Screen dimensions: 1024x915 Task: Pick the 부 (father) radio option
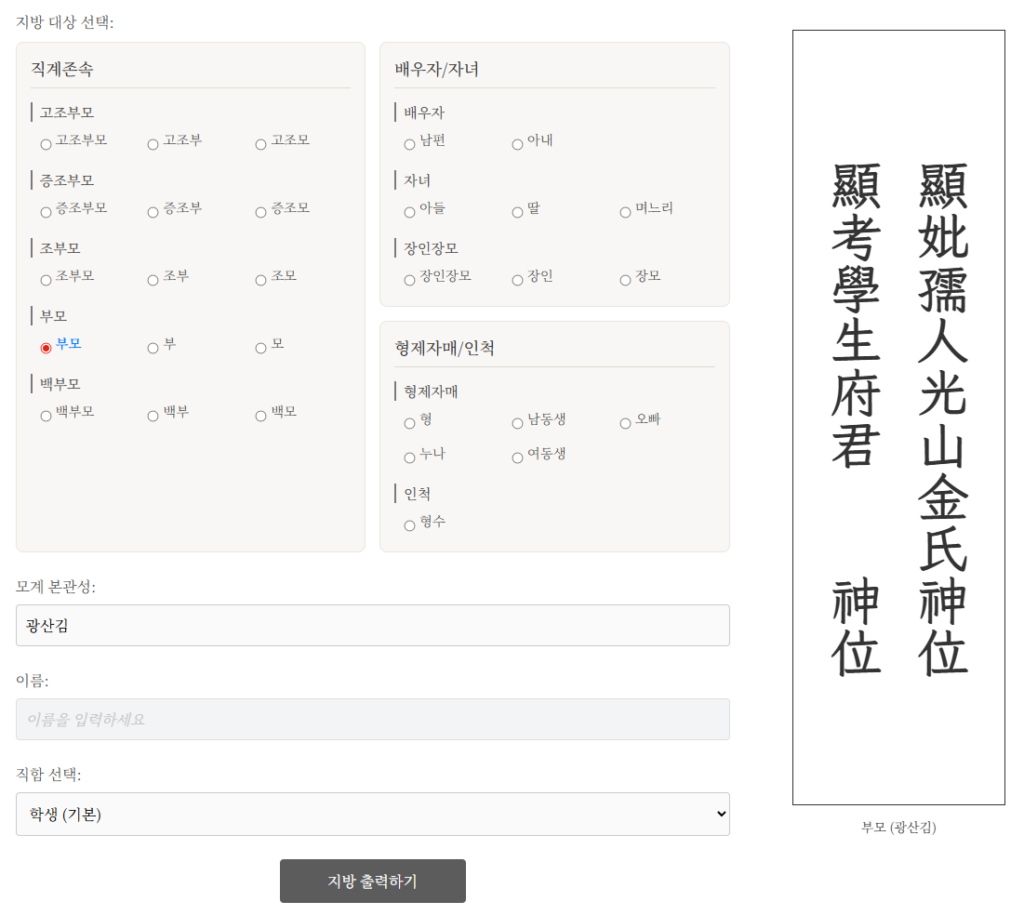click(153, 348)
